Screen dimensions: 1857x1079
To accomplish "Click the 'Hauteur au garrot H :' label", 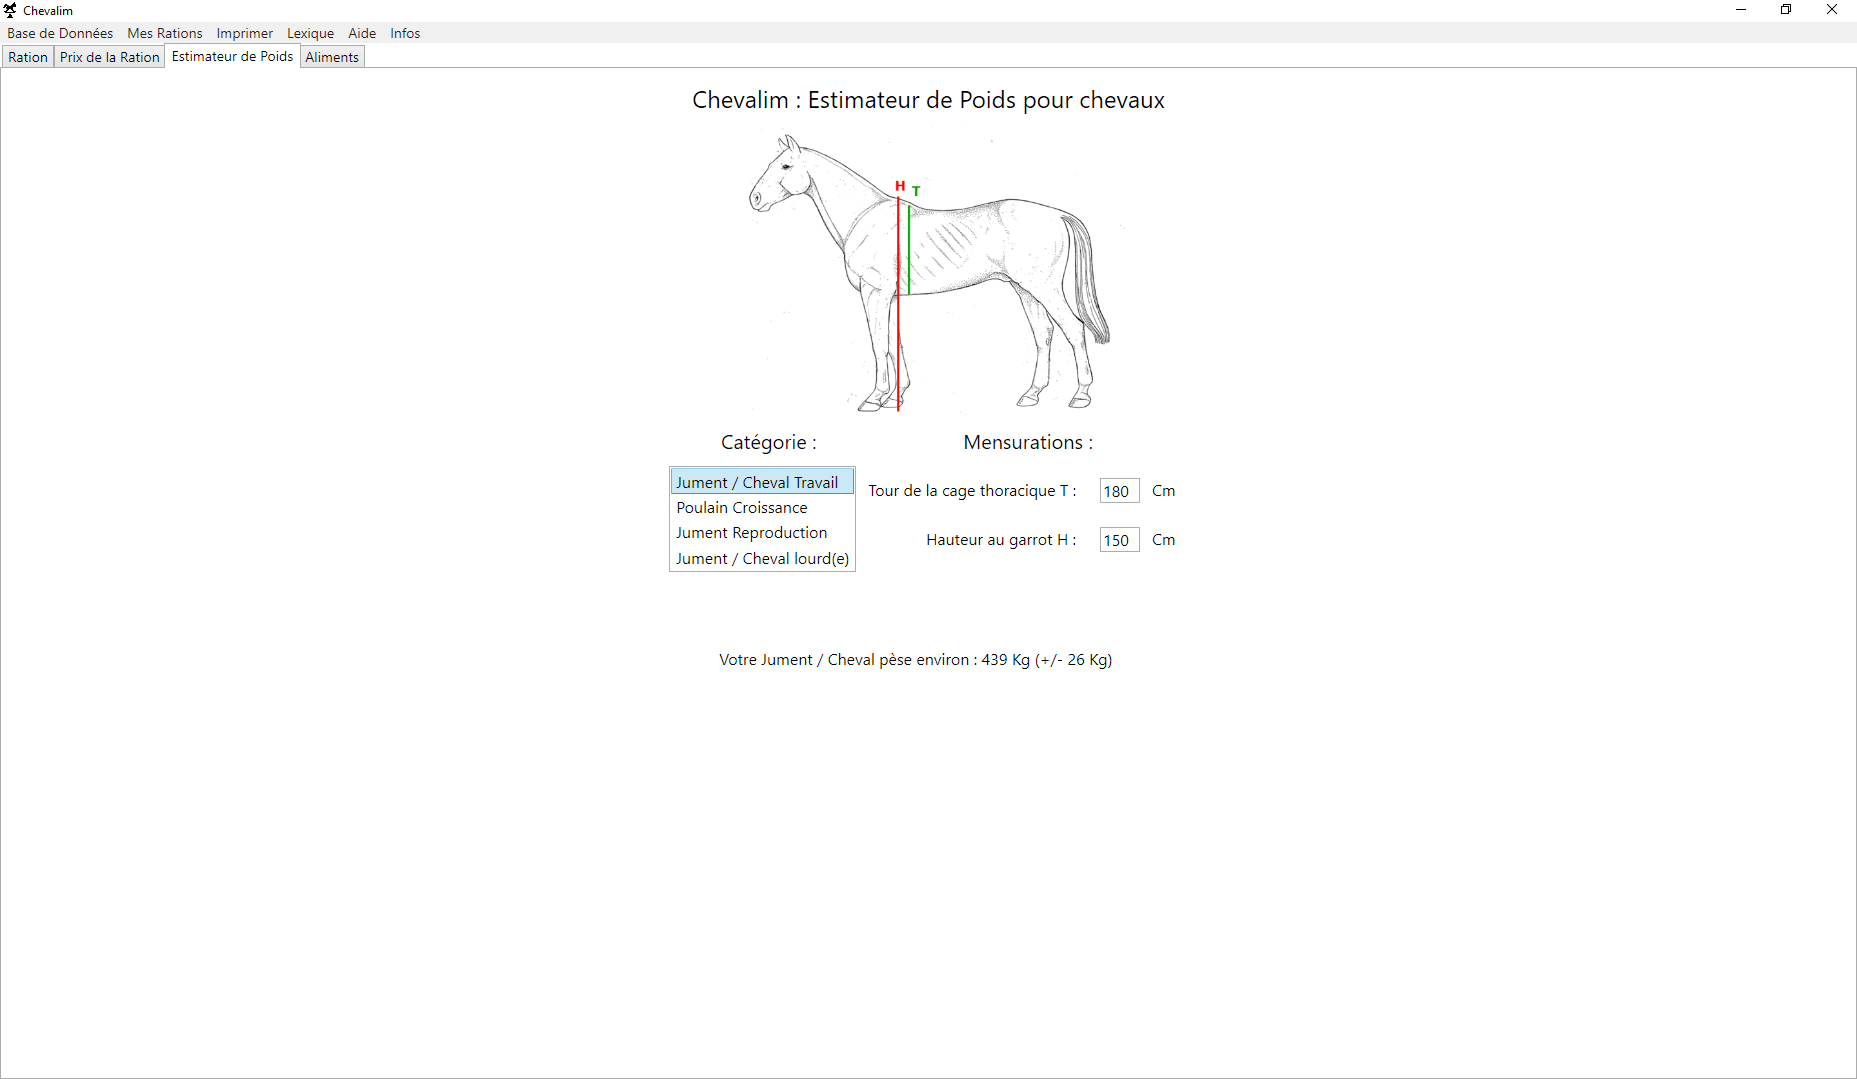I will (x=1001, y=540).
